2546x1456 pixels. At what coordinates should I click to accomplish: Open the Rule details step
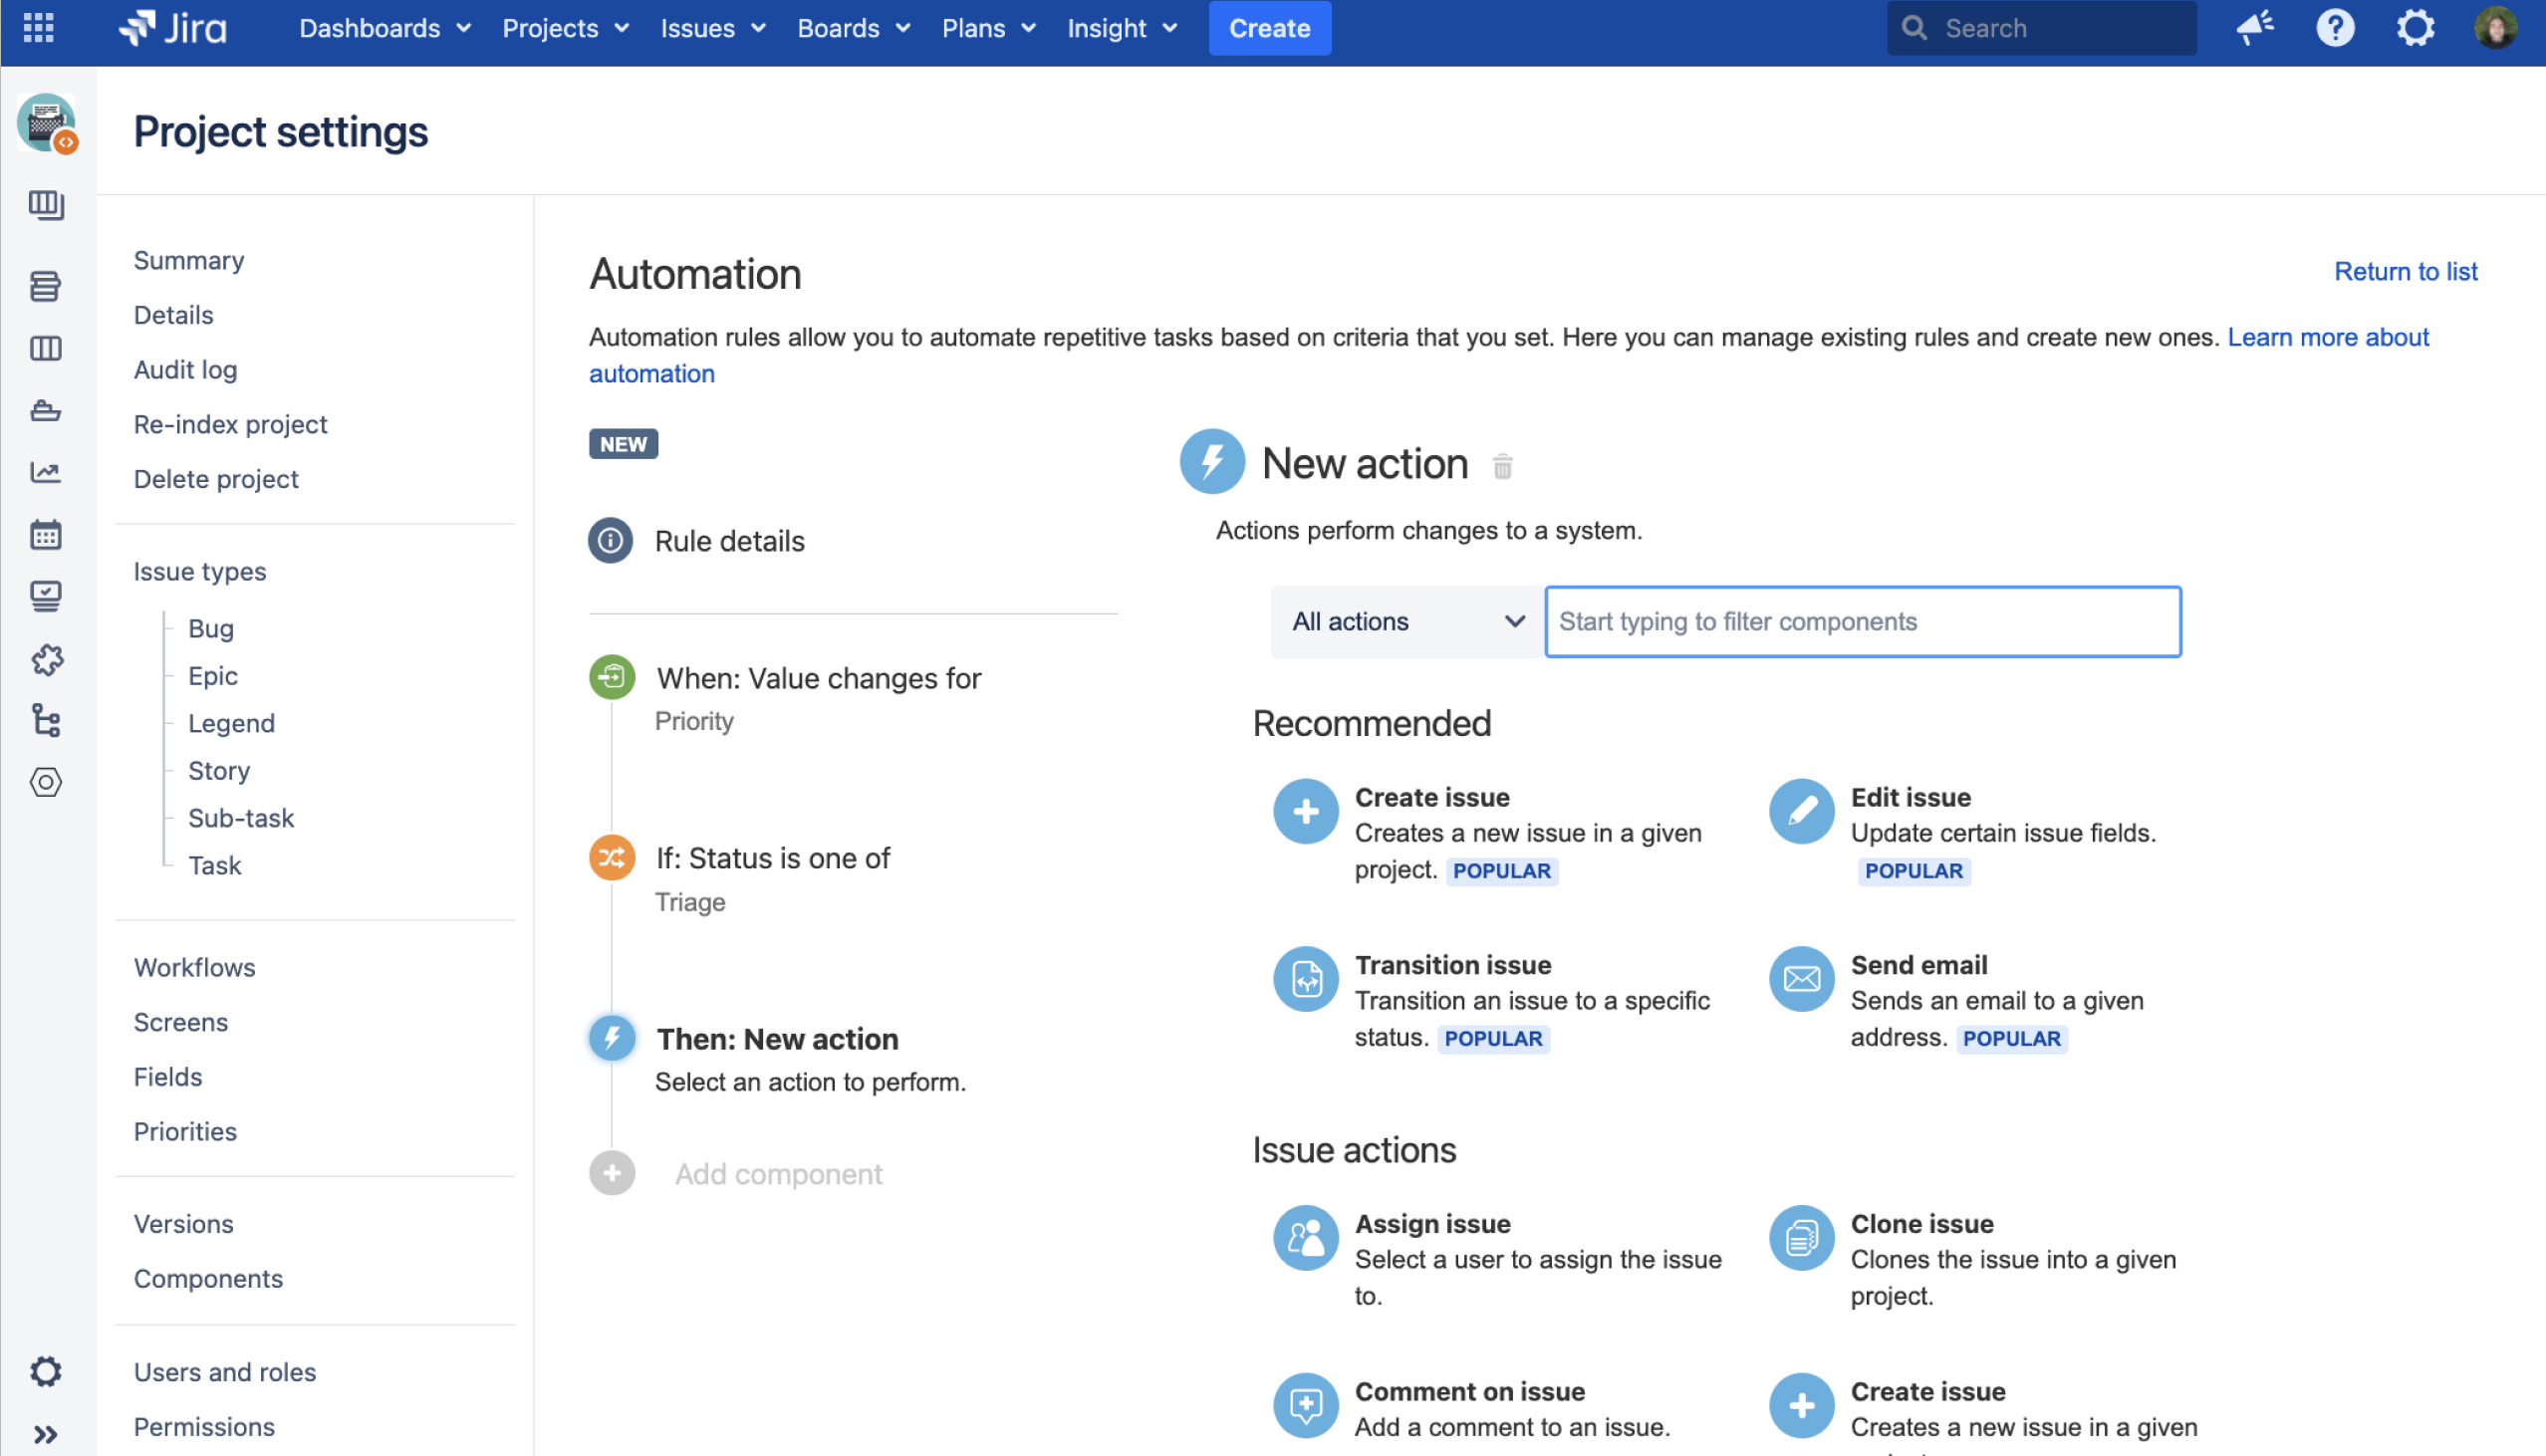tap(729, 541)
